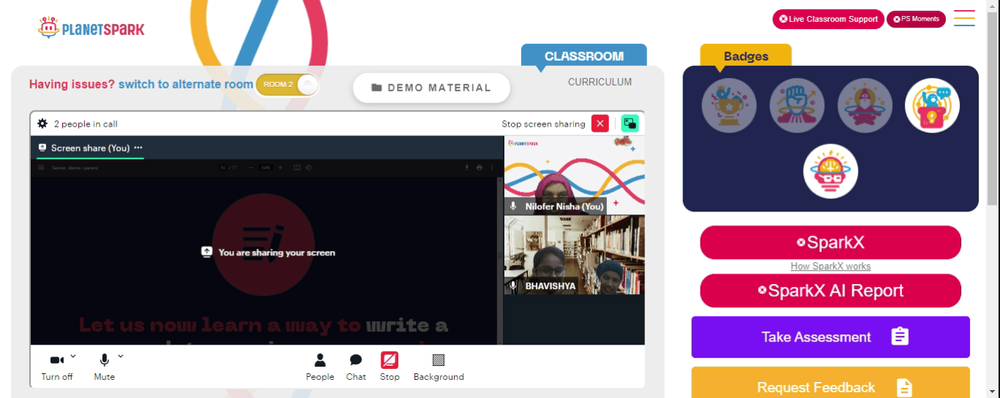Click Nilofer Nisha (You) video tile
1000x398 pixels.
574,175
